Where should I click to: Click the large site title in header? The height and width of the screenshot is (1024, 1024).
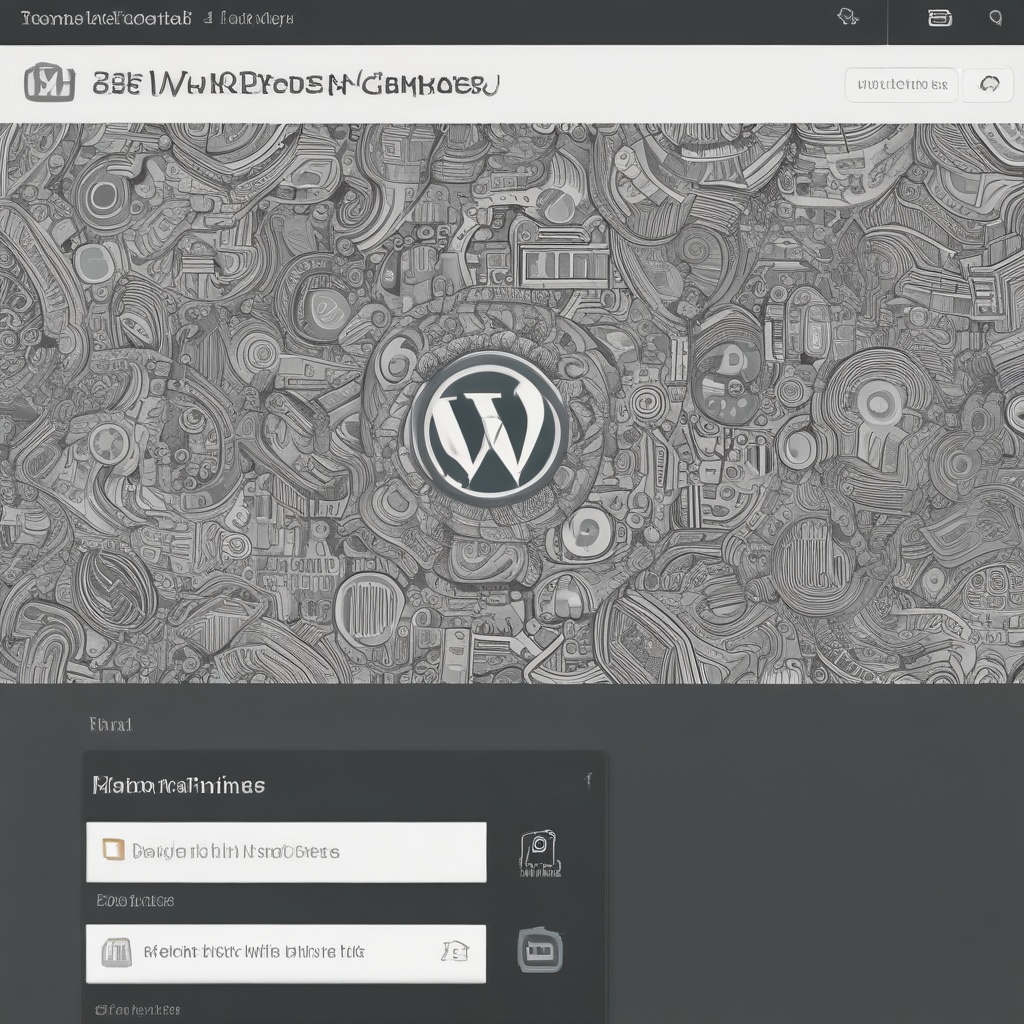pyautogui.click(x=295, y=85)
